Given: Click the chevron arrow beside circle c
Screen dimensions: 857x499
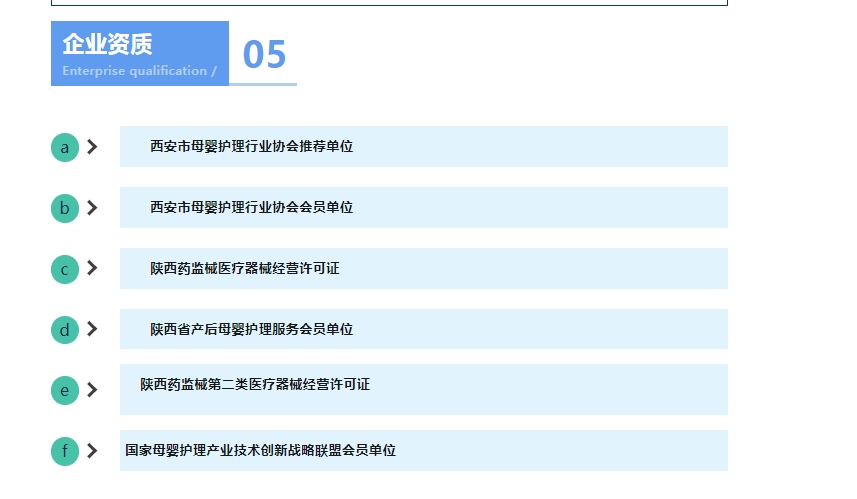Looking at the screenshot, I should pos(92,268).
